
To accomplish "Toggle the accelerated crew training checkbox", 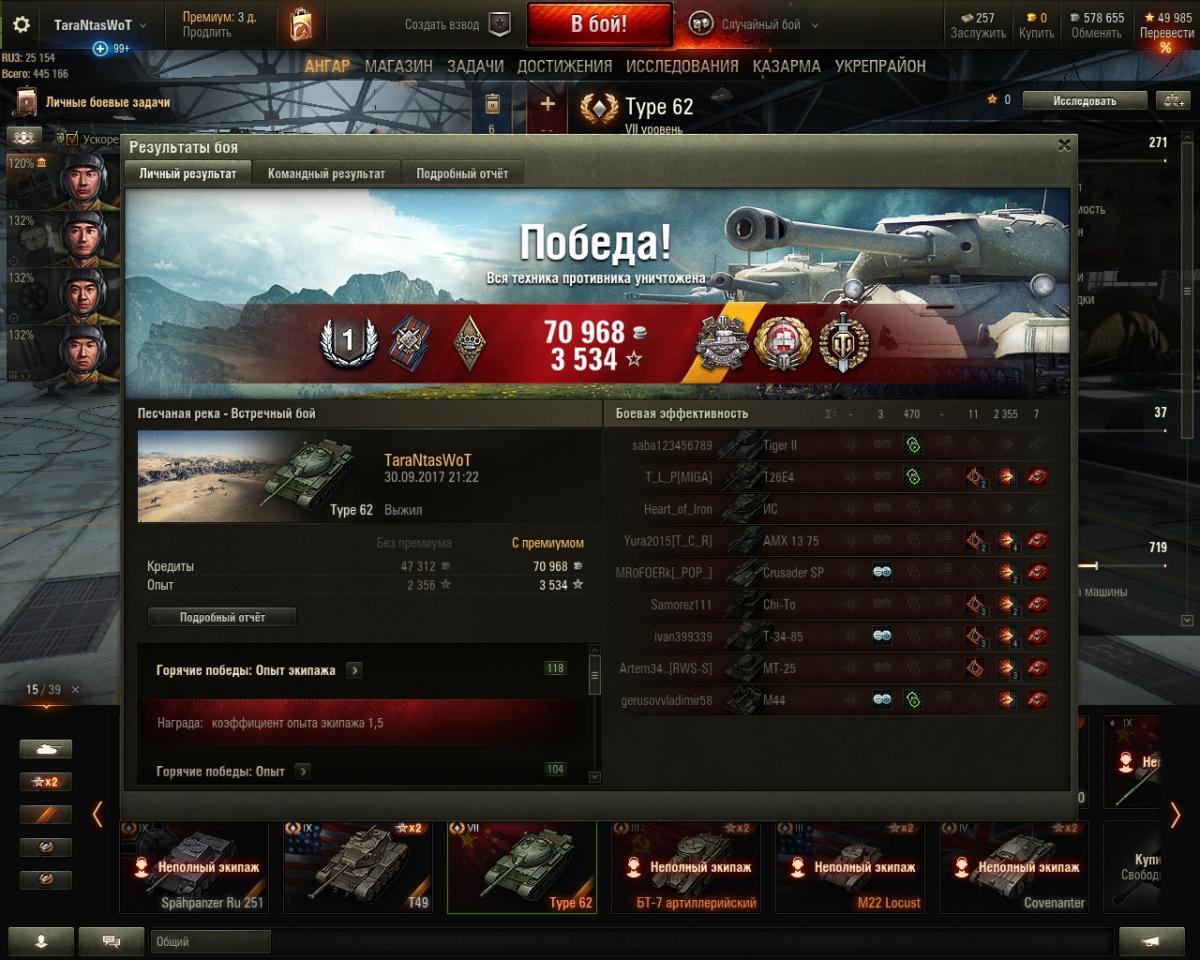I will pyautogui.click(x=72, y=139).
